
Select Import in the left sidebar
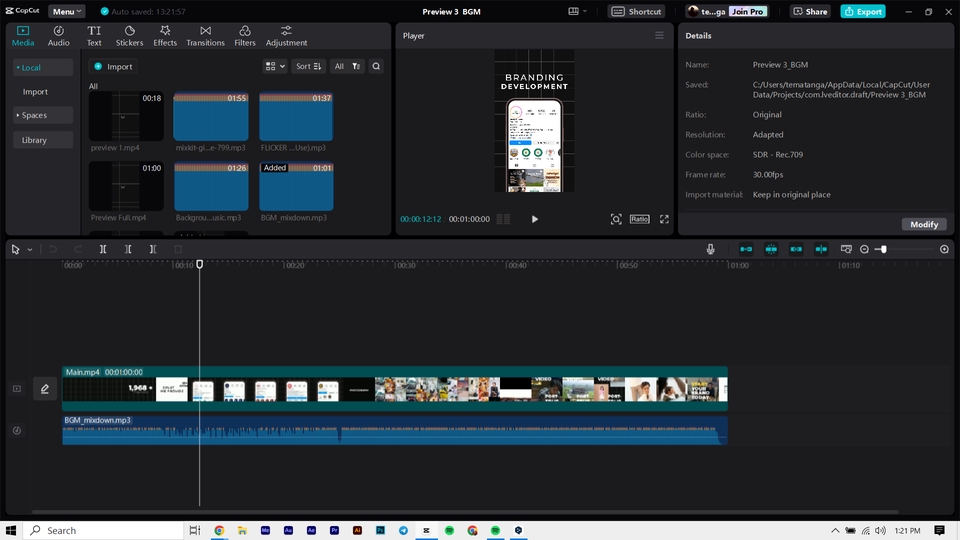click(x=35, y=92)
